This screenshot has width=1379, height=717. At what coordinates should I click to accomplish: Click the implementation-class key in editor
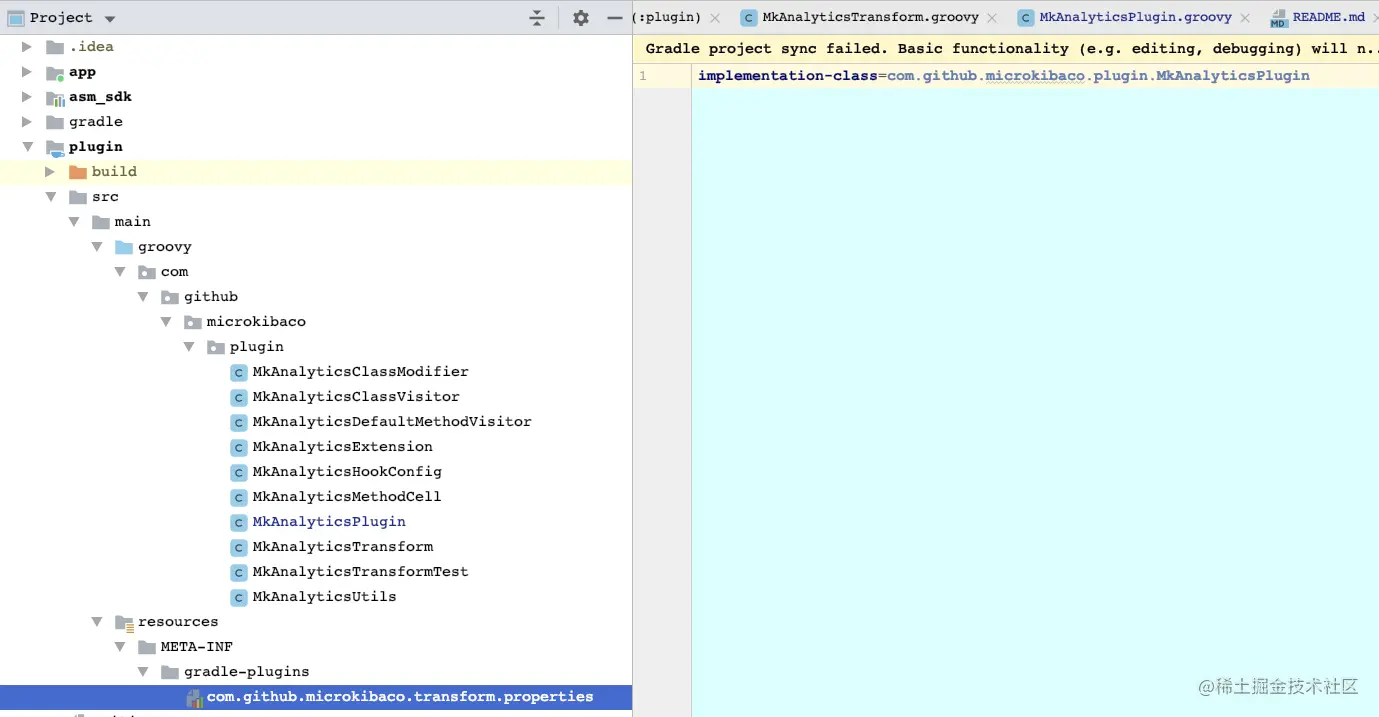[787, 76]
